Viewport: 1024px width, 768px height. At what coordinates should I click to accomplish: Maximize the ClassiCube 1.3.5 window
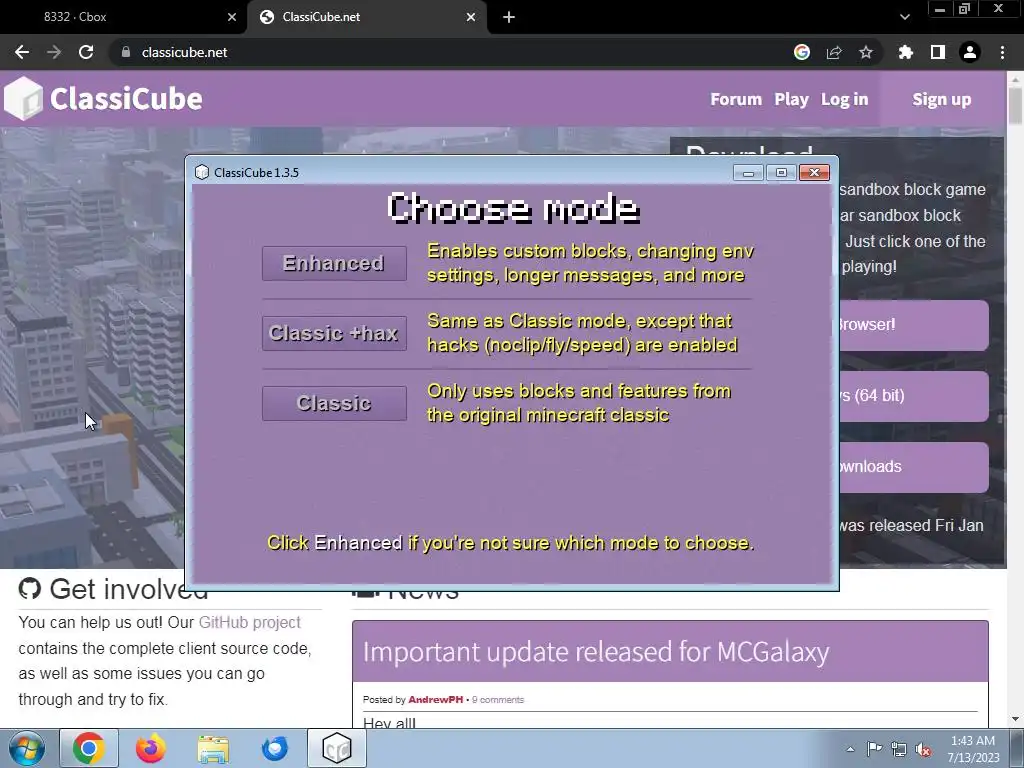(781, 172)
